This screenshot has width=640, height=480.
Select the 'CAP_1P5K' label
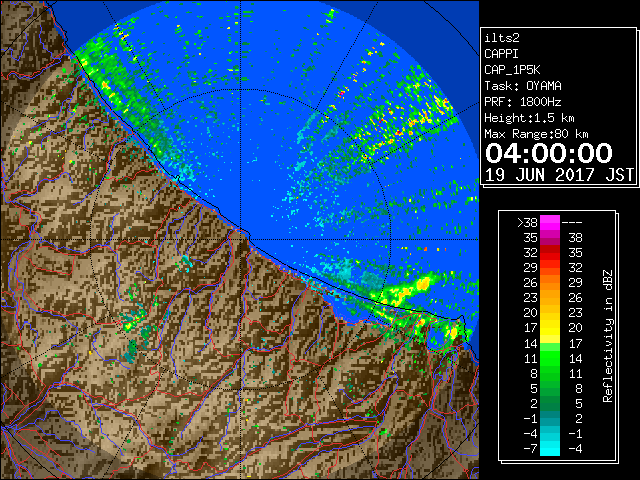pos(512,70)
